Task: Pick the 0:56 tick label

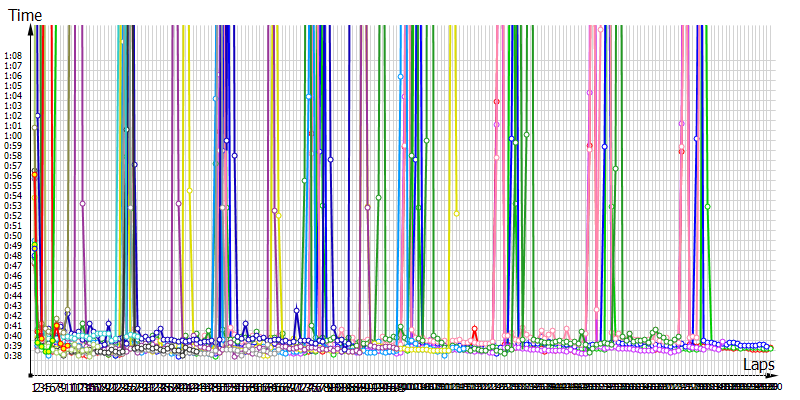Action: (x=13, y=175)
